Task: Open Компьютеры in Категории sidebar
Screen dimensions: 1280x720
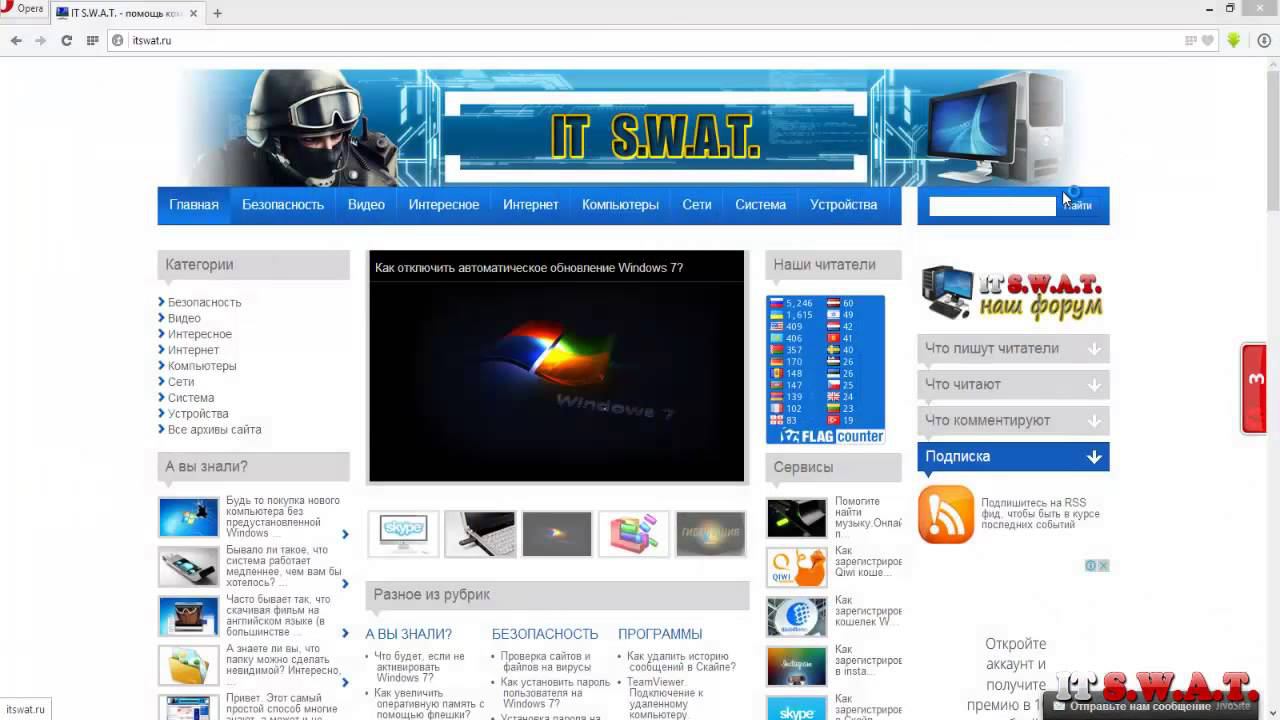Action: (x=202, y=366)
